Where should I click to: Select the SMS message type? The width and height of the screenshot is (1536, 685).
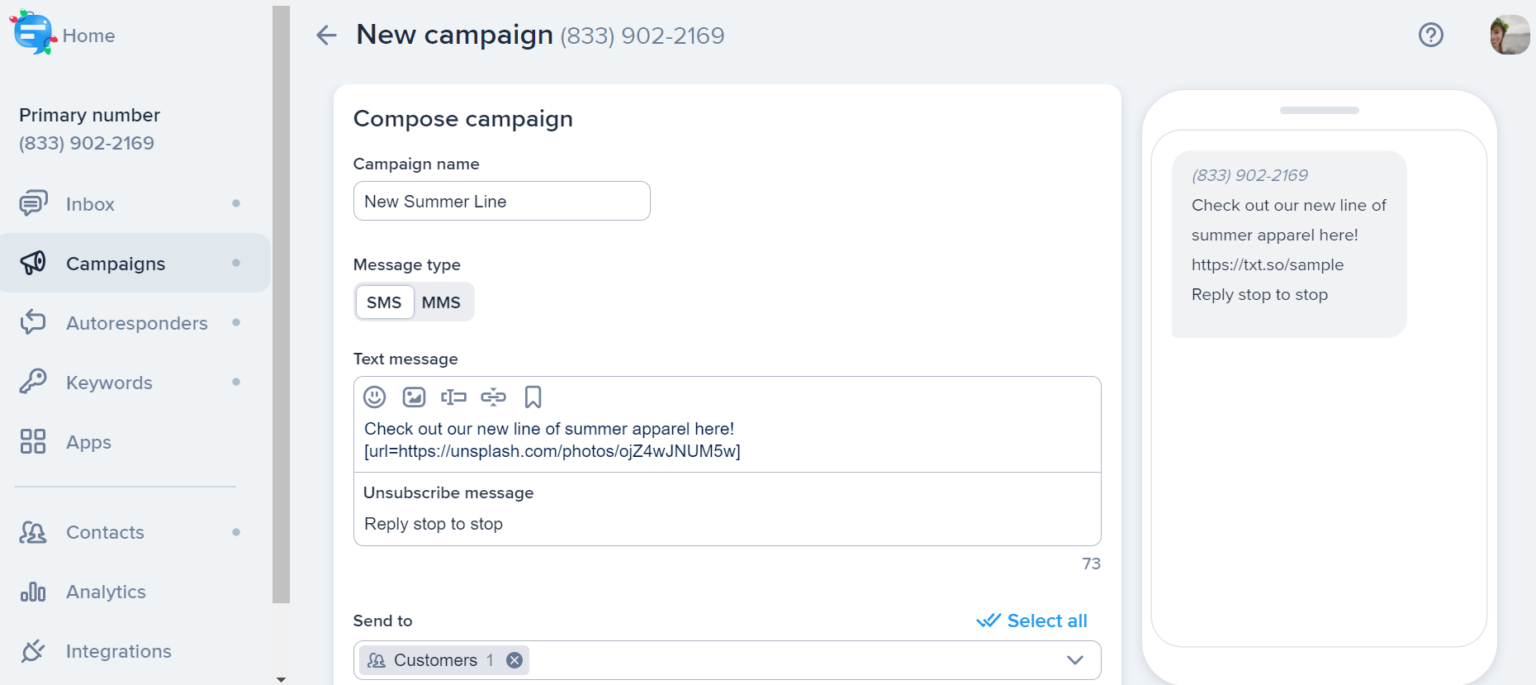coord(384,302)
